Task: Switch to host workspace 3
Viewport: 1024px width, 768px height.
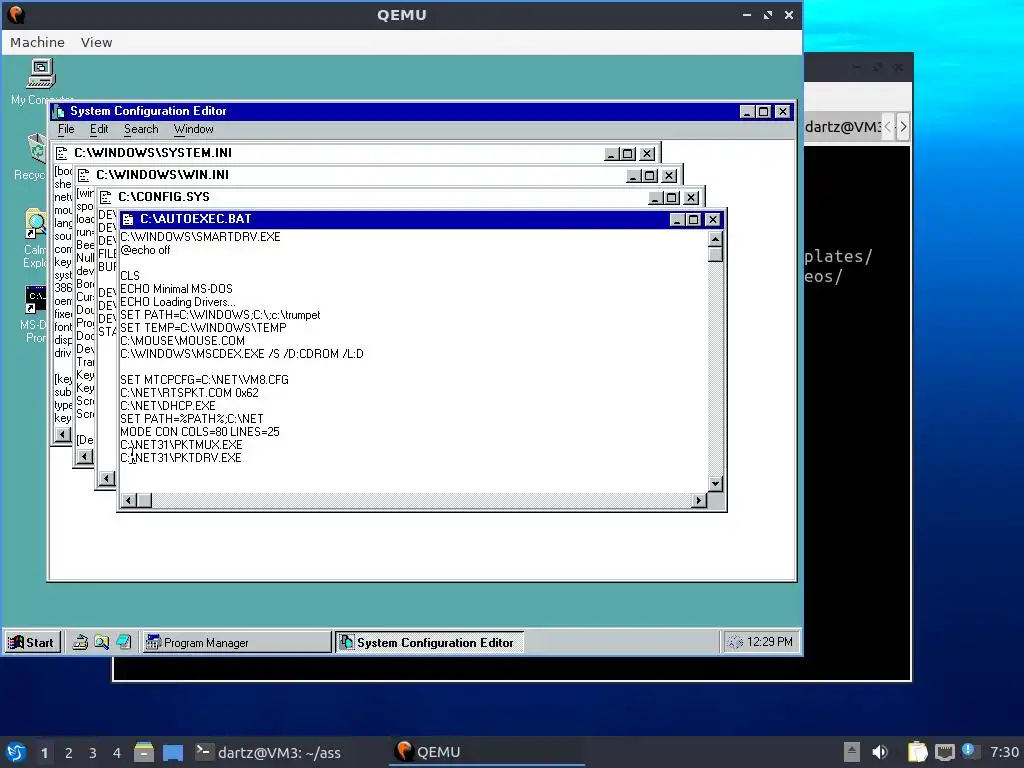Action: click(x=93, y=753)
